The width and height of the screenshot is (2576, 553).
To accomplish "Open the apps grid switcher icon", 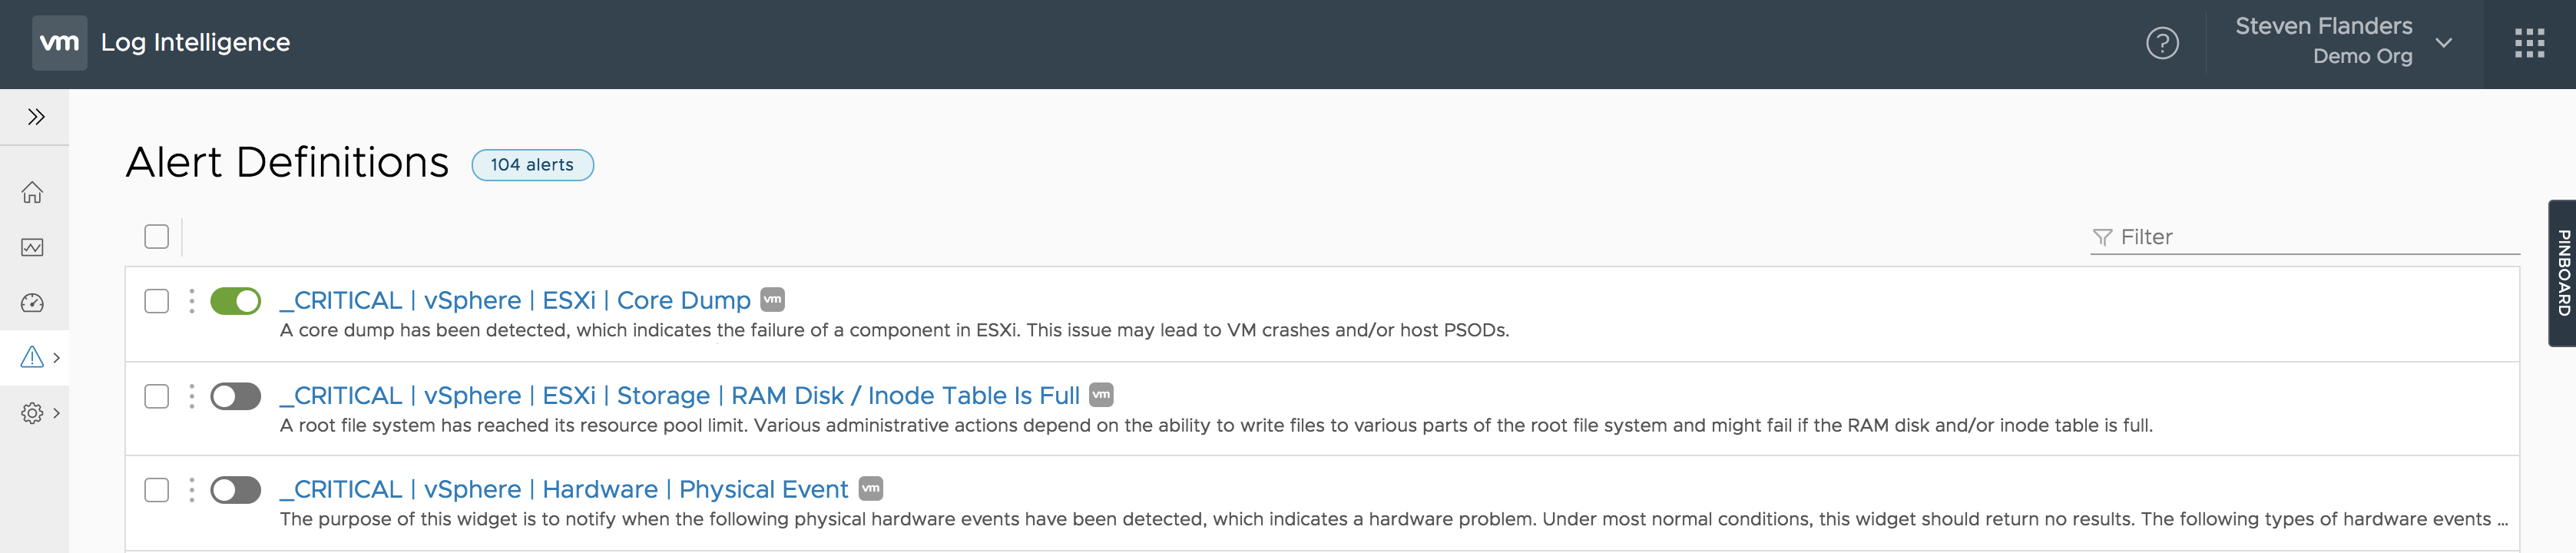I will [x=2529, y=43].
